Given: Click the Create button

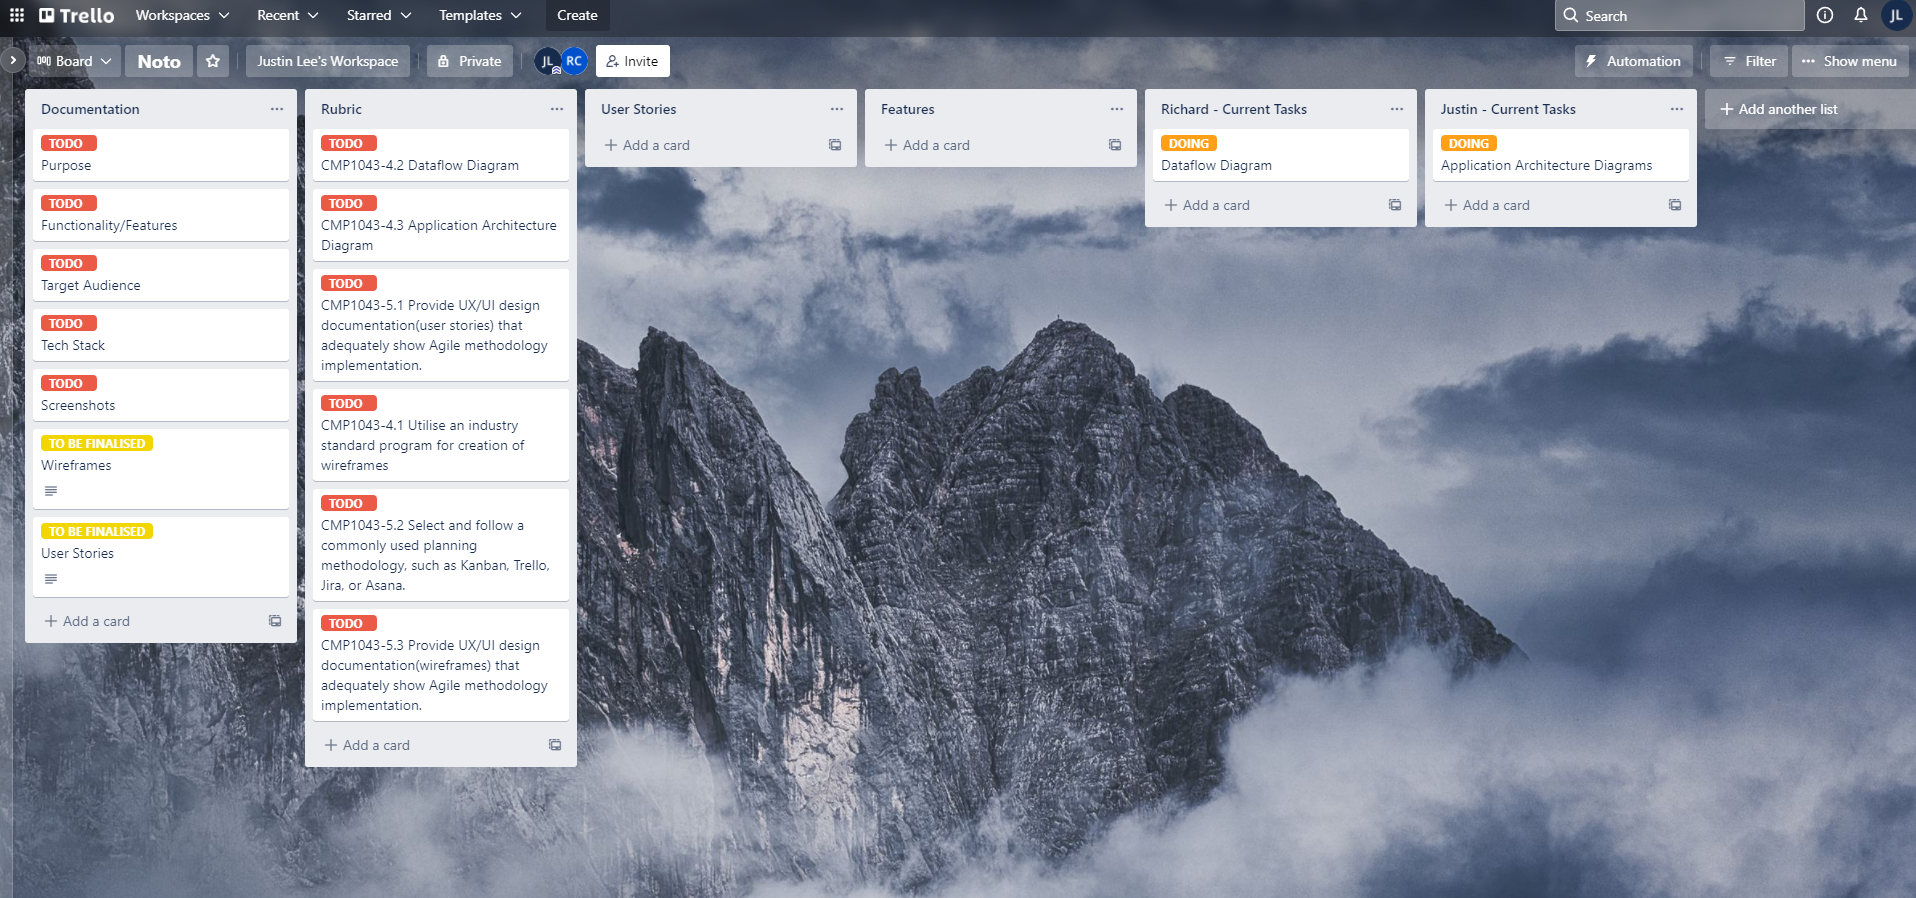Looking at the screenshot, I should (x=577, y=15).
